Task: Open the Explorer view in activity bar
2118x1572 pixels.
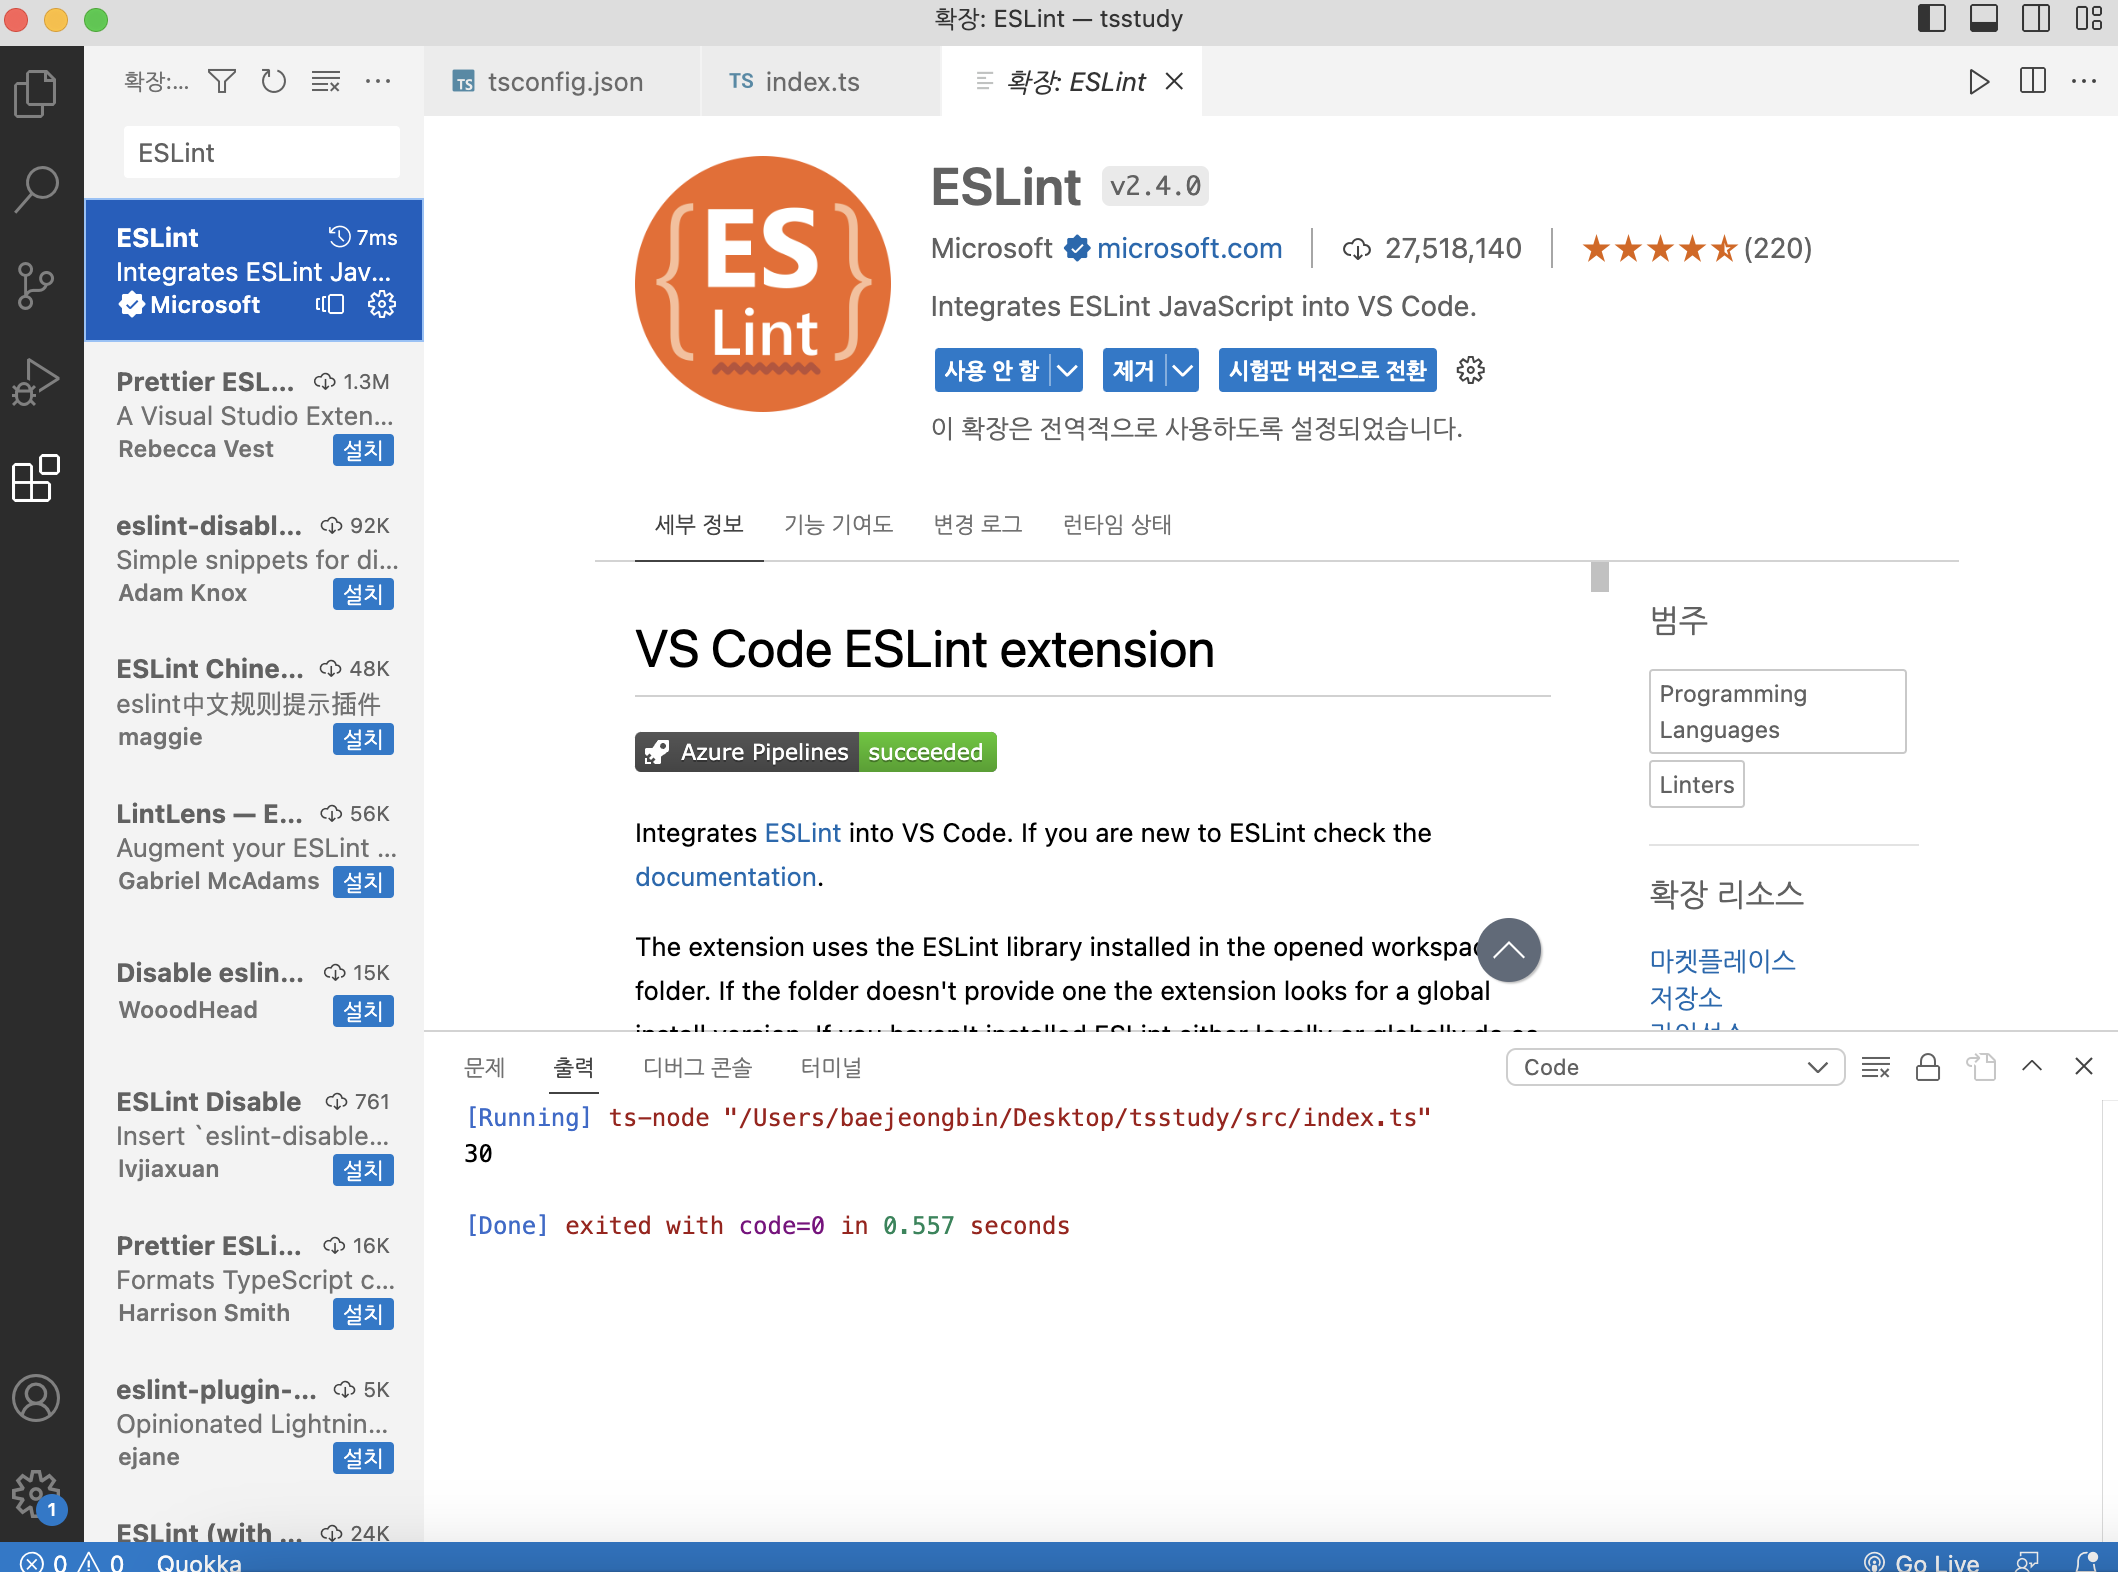Action: click(37, 93)
